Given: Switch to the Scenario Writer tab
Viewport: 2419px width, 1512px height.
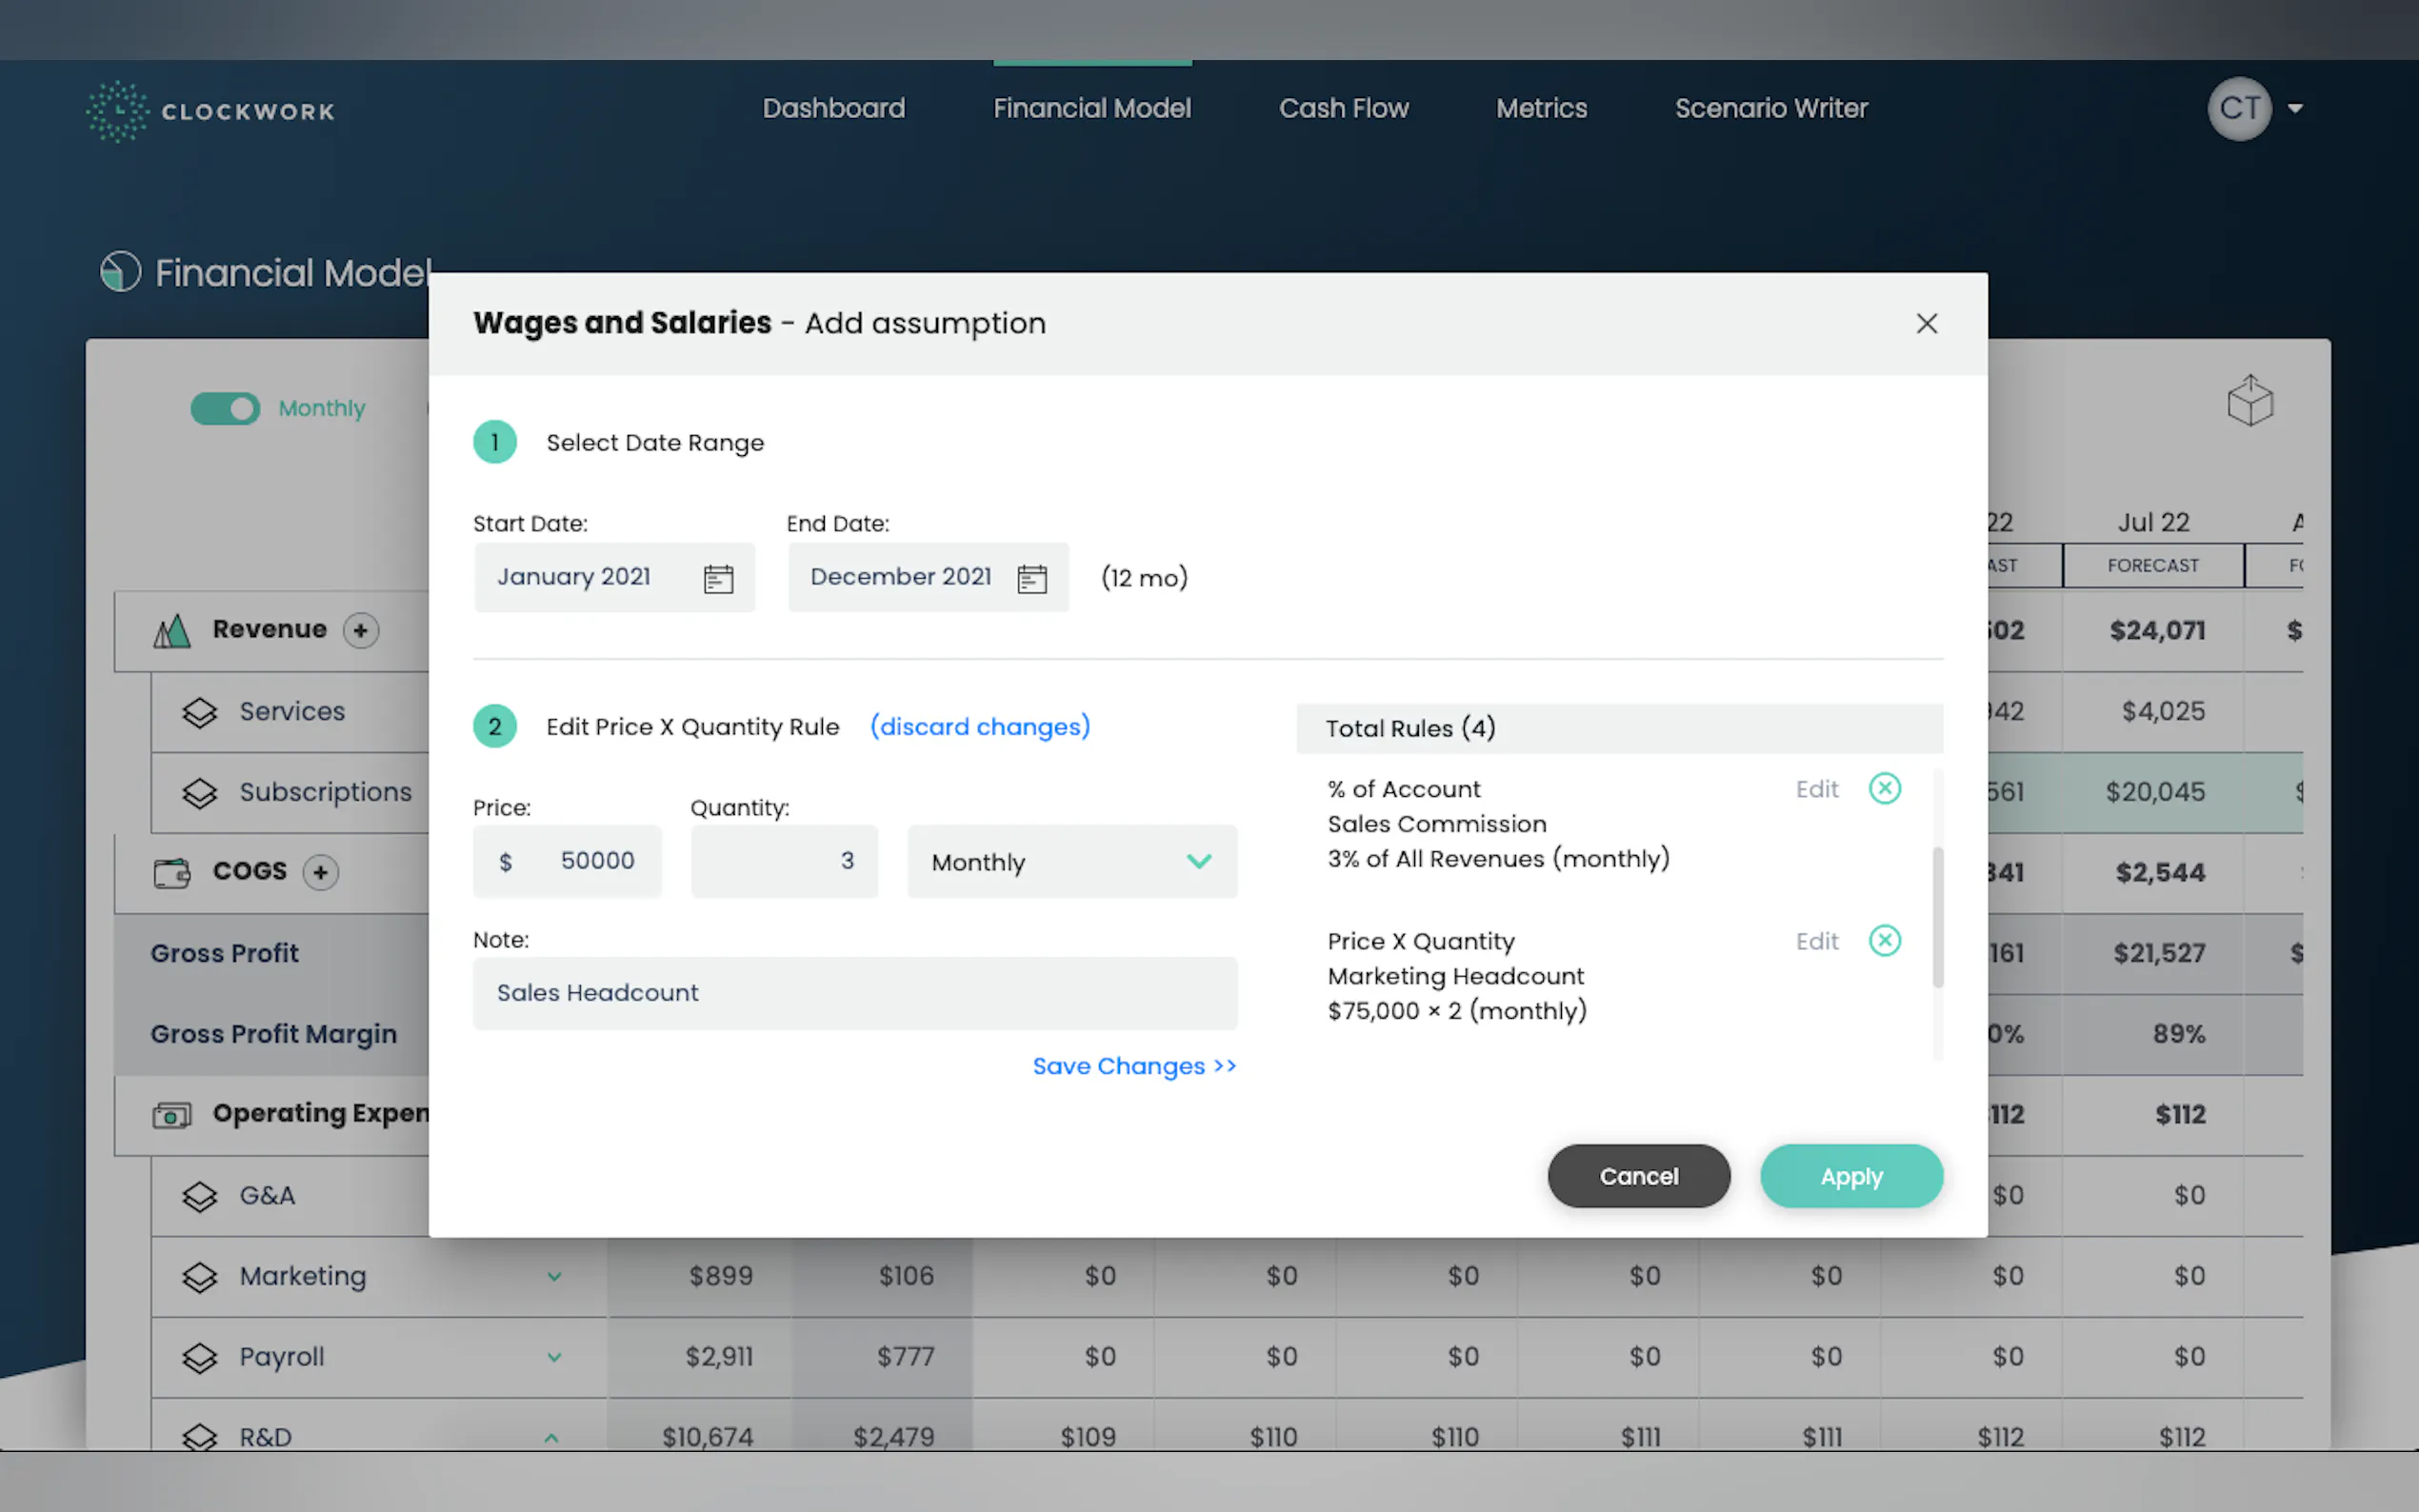Looking at the screenshot, I should click(1770, 108).
